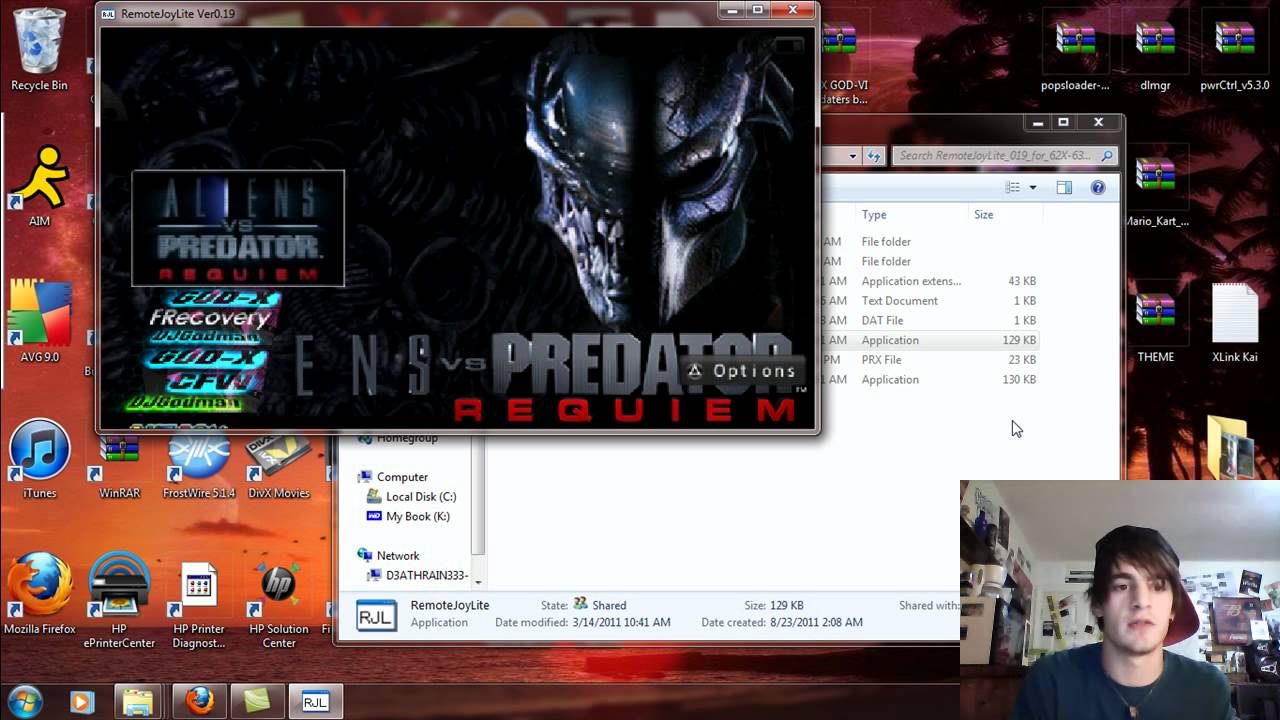Viewport: 1280px width, 720px height.
Task: Switch to RJL taskbar button
Action: pyautogui.click(x=315, y=702)
